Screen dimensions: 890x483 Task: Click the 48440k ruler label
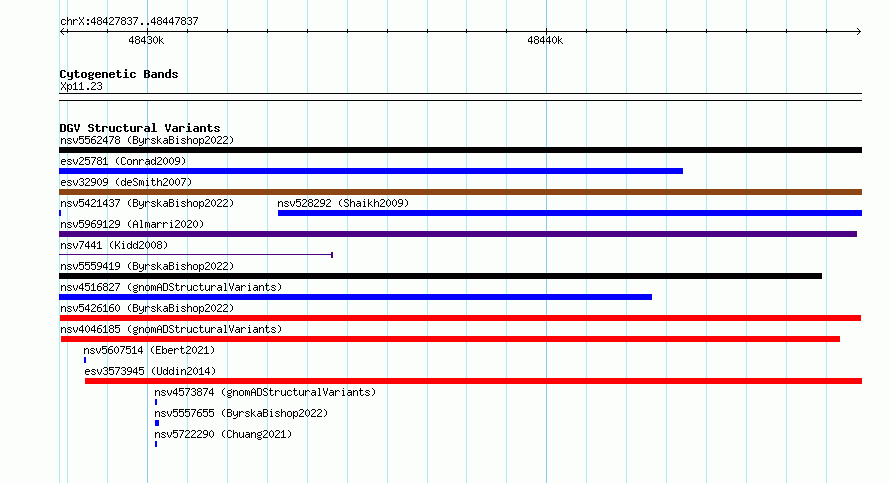[545, 40]
